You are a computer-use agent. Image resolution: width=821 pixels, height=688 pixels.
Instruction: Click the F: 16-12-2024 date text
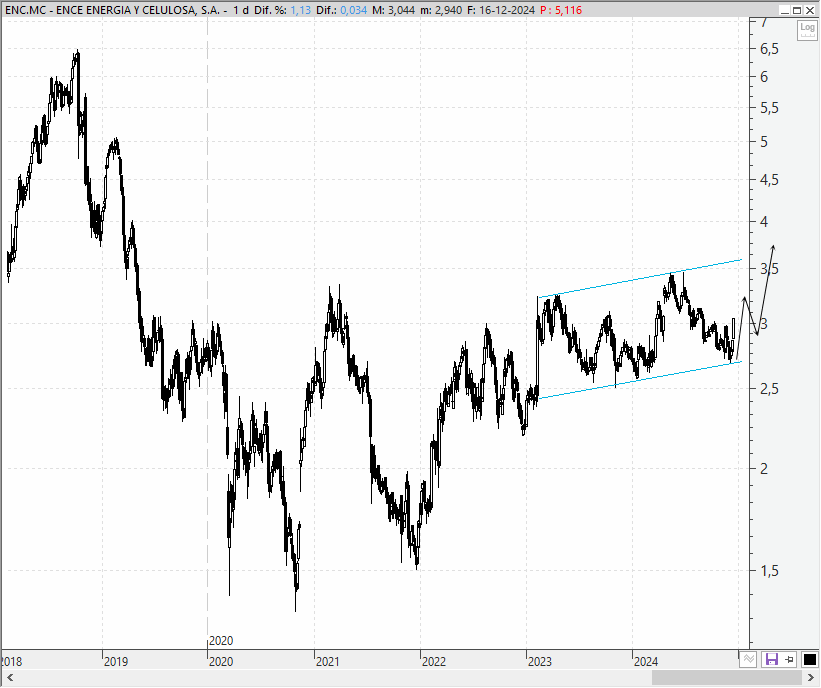(499, 10)
